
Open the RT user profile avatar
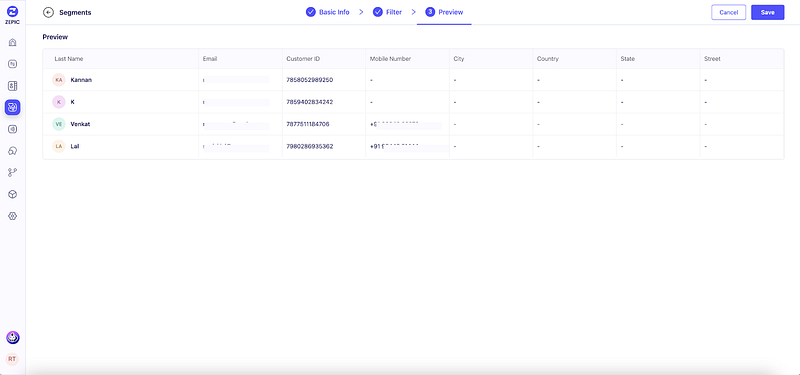[12, 359]
